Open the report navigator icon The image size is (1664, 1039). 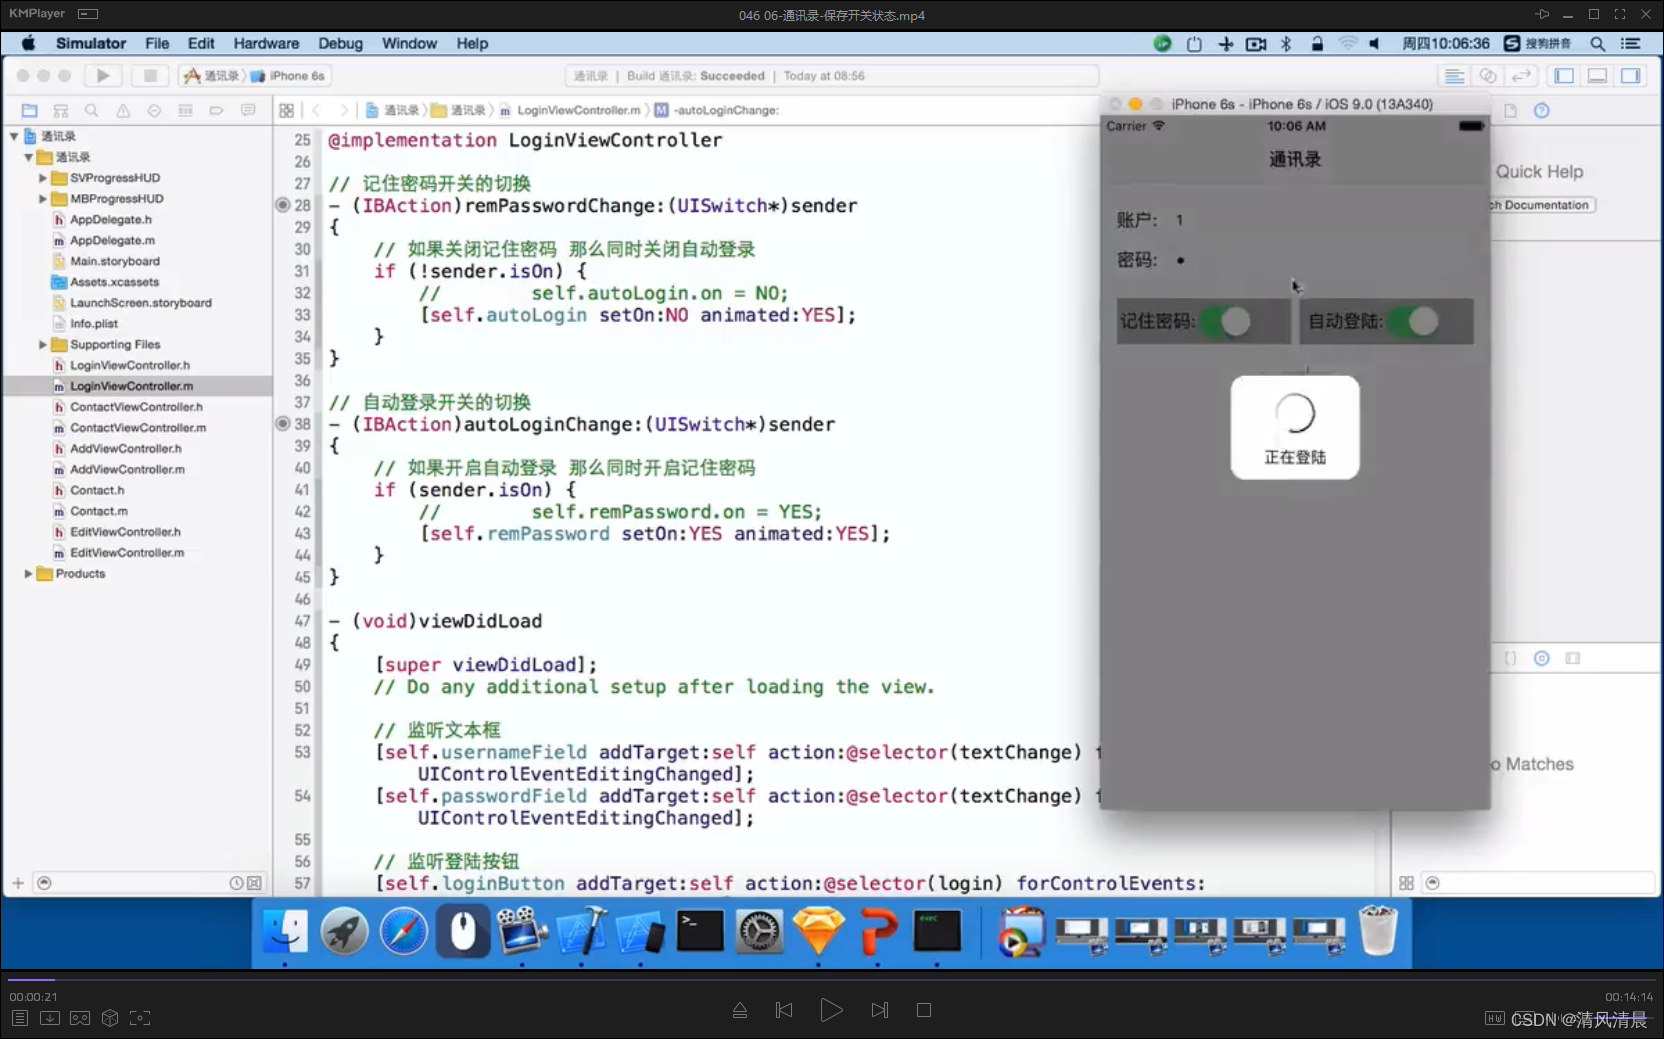[x=248, y=111]
